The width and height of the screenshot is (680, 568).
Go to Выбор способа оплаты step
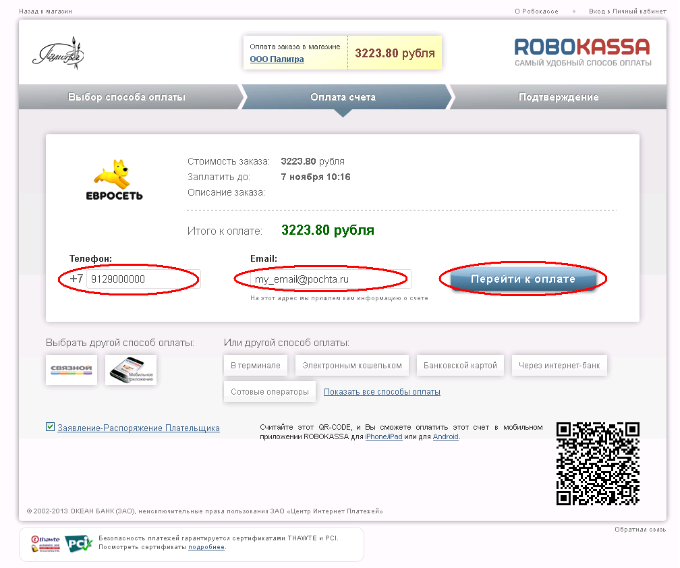127,97
